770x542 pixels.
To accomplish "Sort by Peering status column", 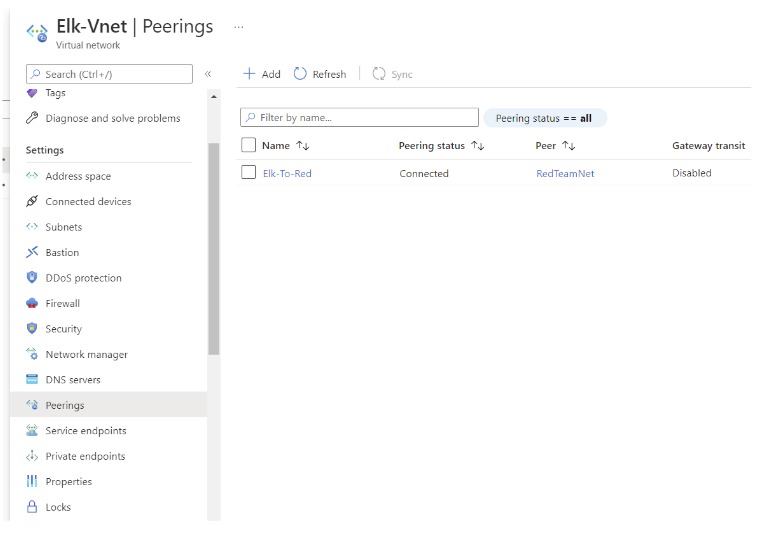I will [x=441, y=146].
